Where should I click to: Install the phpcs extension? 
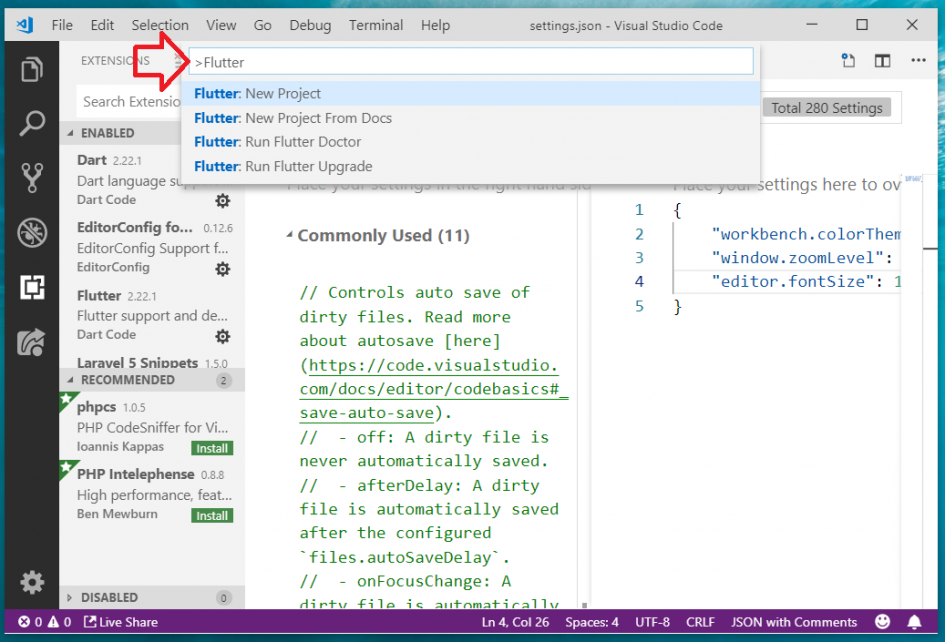tap(212, 448)
